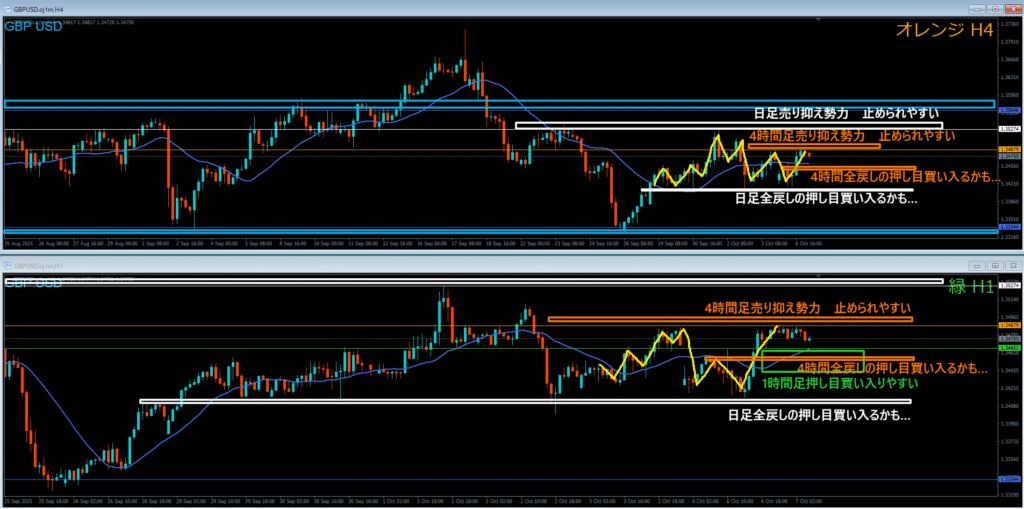
Task: Minimize the GBPUSD H4 chart window
Action: 979,9
